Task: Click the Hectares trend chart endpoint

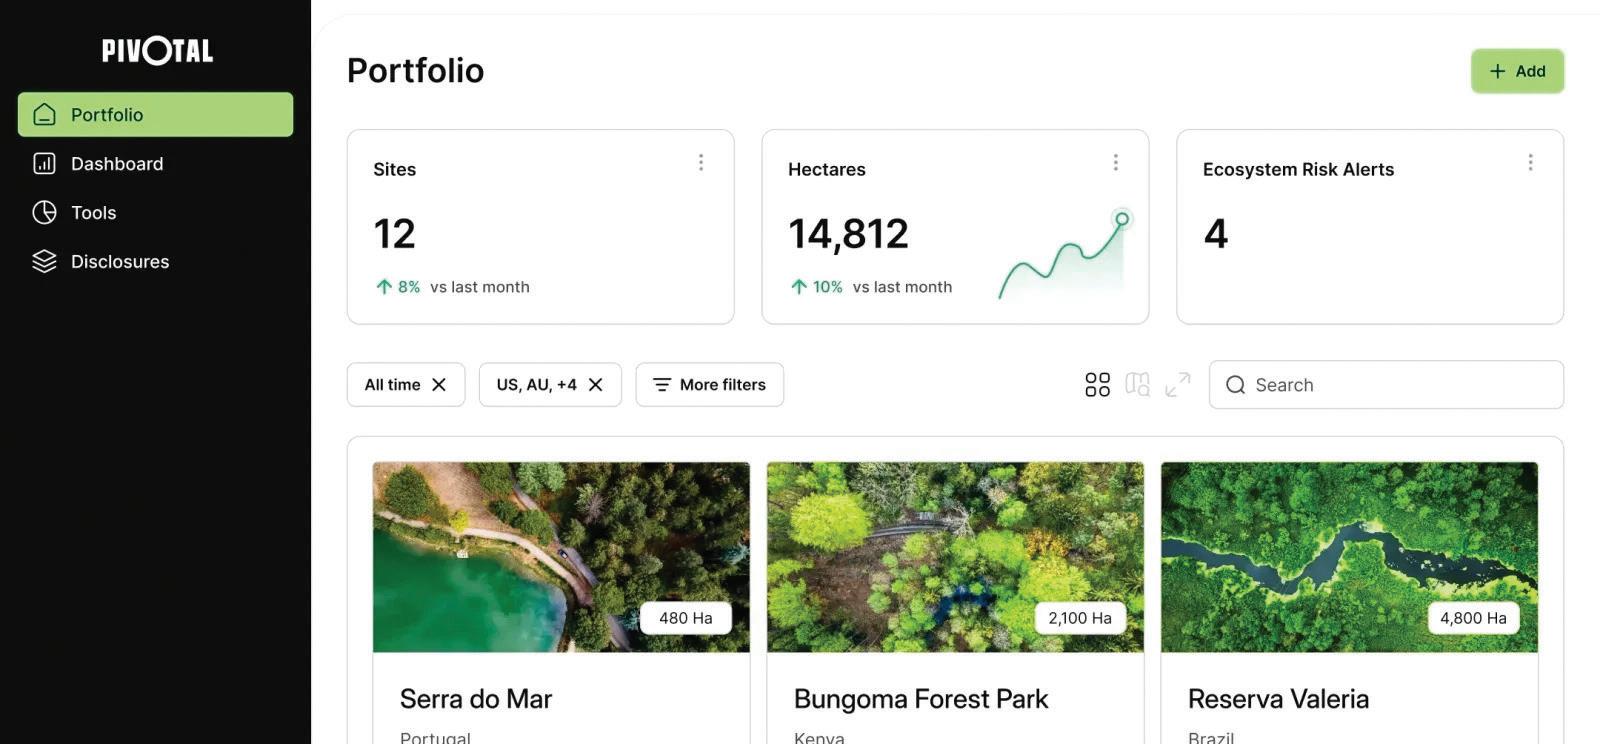Action: 1122,219
